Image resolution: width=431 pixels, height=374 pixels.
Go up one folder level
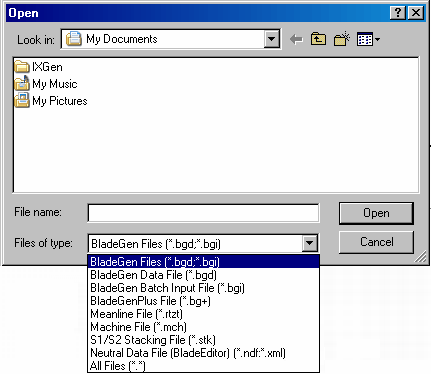coord(318,39)
